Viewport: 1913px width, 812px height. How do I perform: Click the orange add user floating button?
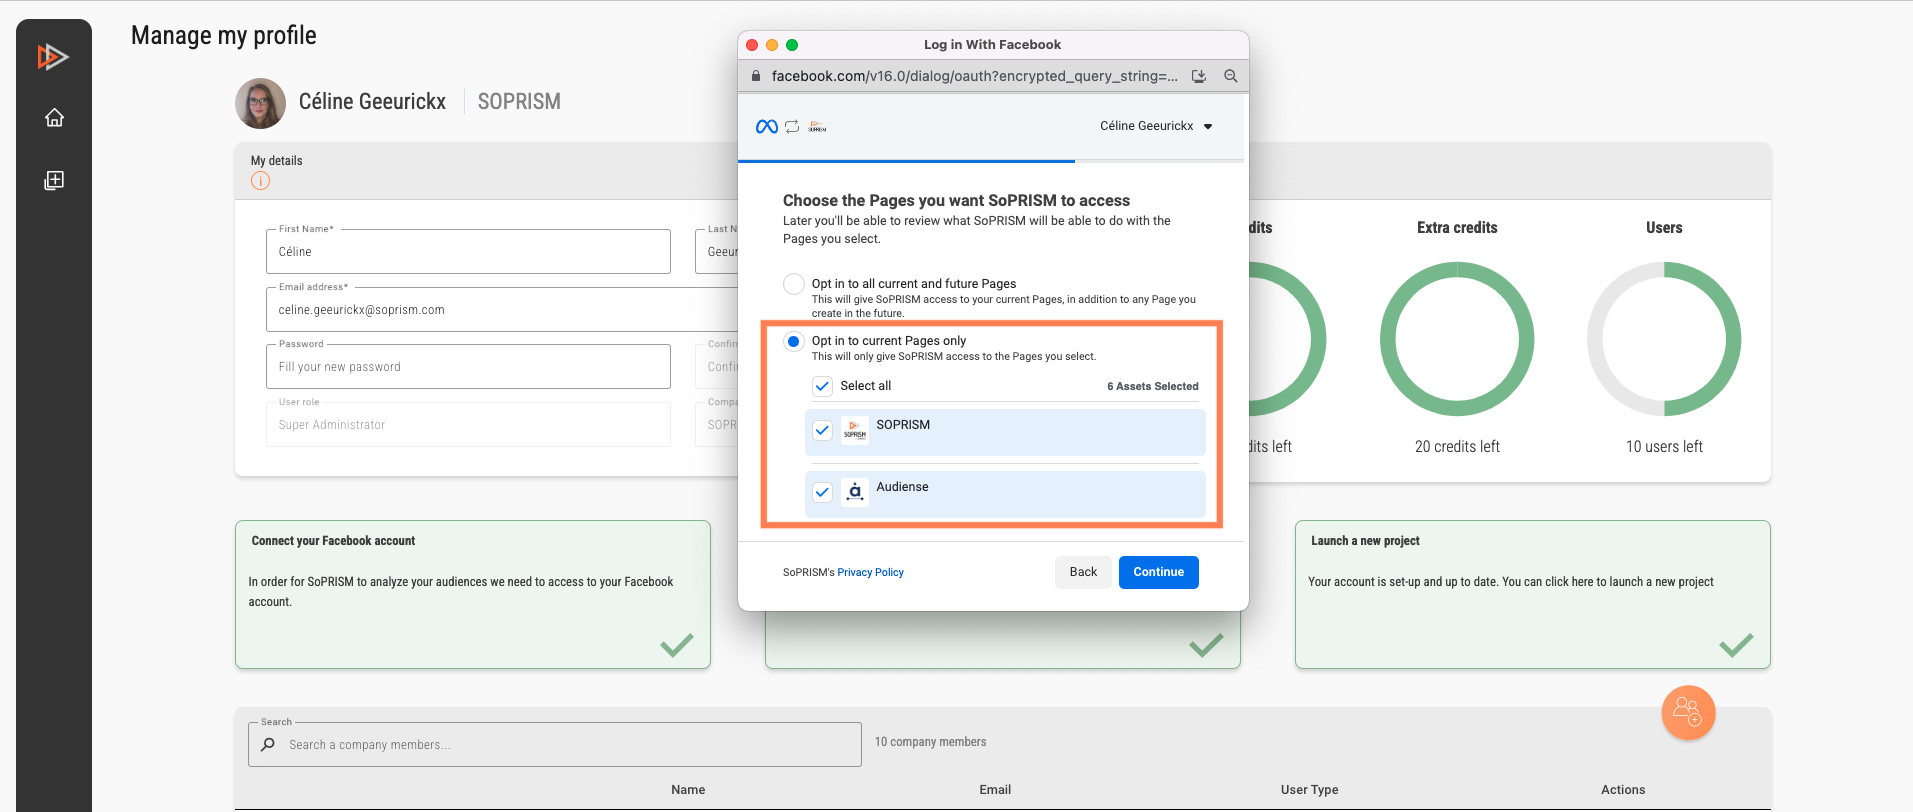[1688, 712]
